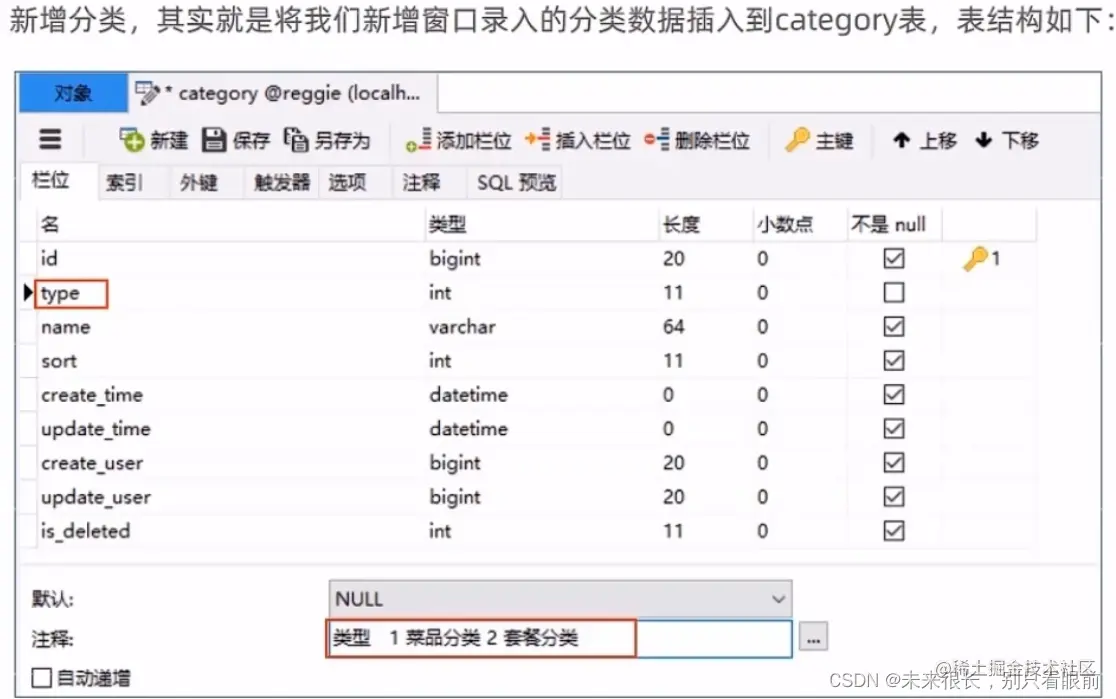The height and width of the screenshot is (699, 1116).
Task: Toggle not-null checkbox for name field
Action: [x=894, y=327]
